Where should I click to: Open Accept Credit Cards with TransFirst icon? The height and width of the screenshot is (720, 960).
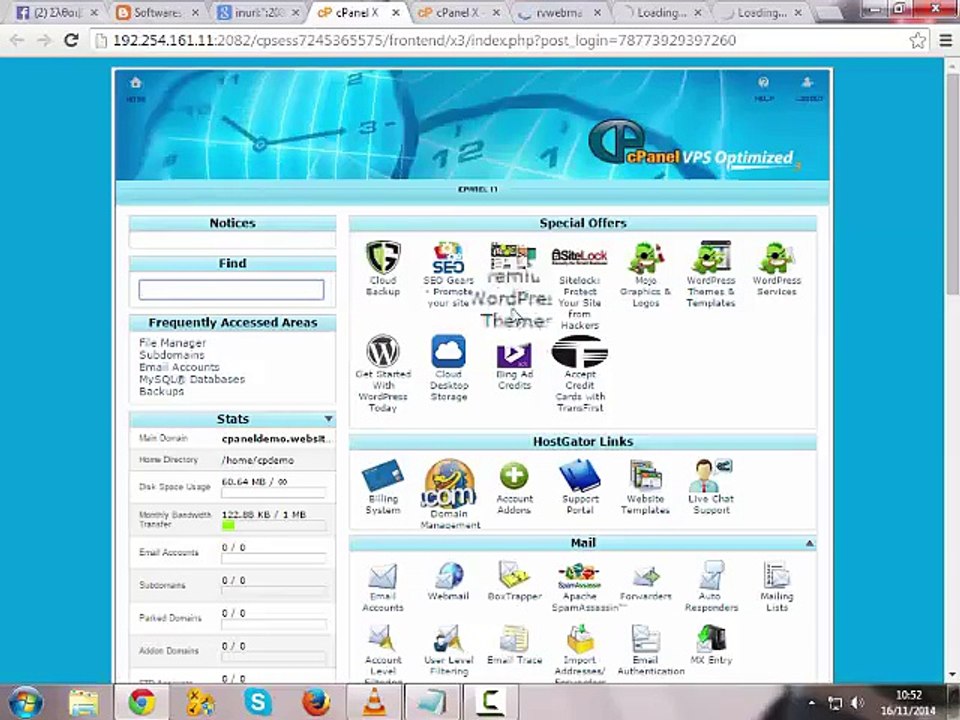(579, 351)
